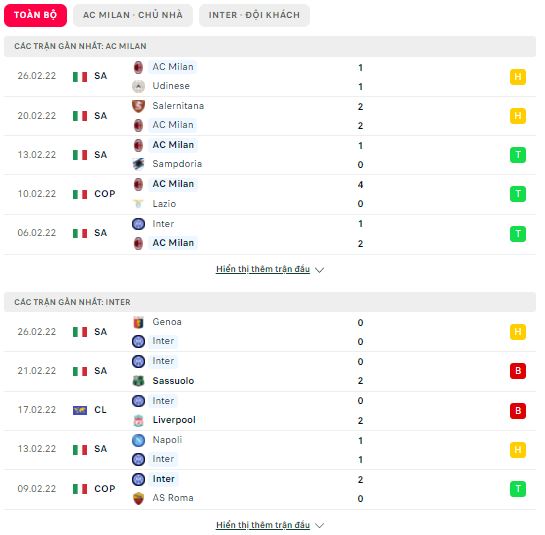Click chevron beside AC Milan show more
The width and height of the screenshot is (545, 535).
tap(319, 270)
